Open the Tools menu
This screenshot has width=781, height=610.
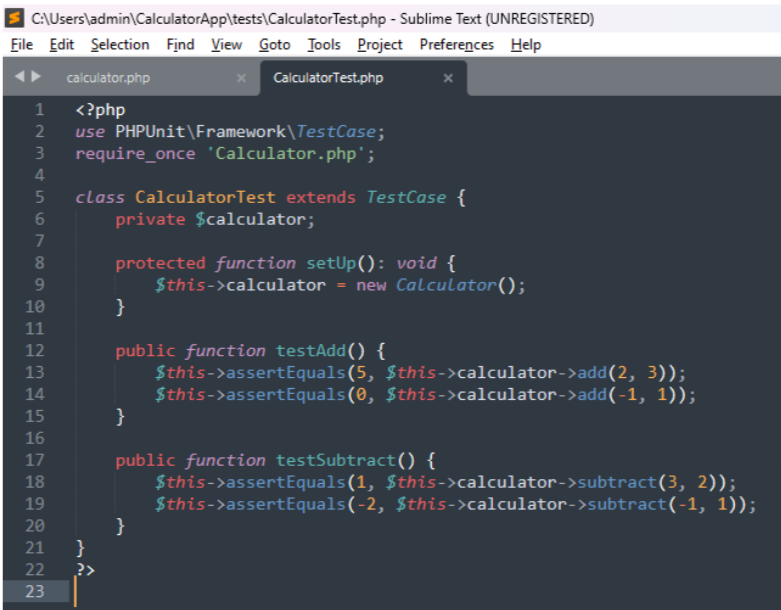pyautogui.click(x=324, y=44)
